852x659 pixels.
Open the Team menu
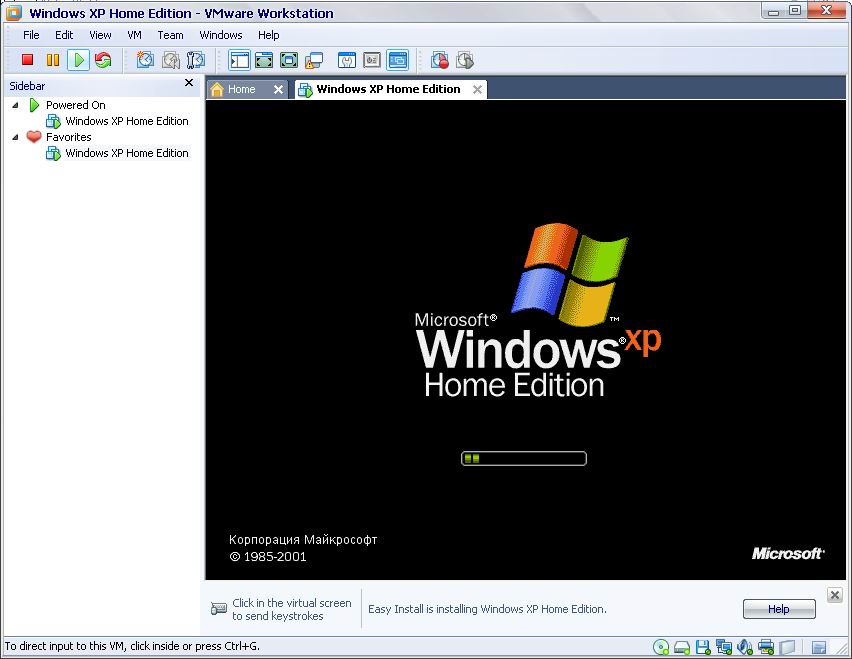(x=170, y=35)
